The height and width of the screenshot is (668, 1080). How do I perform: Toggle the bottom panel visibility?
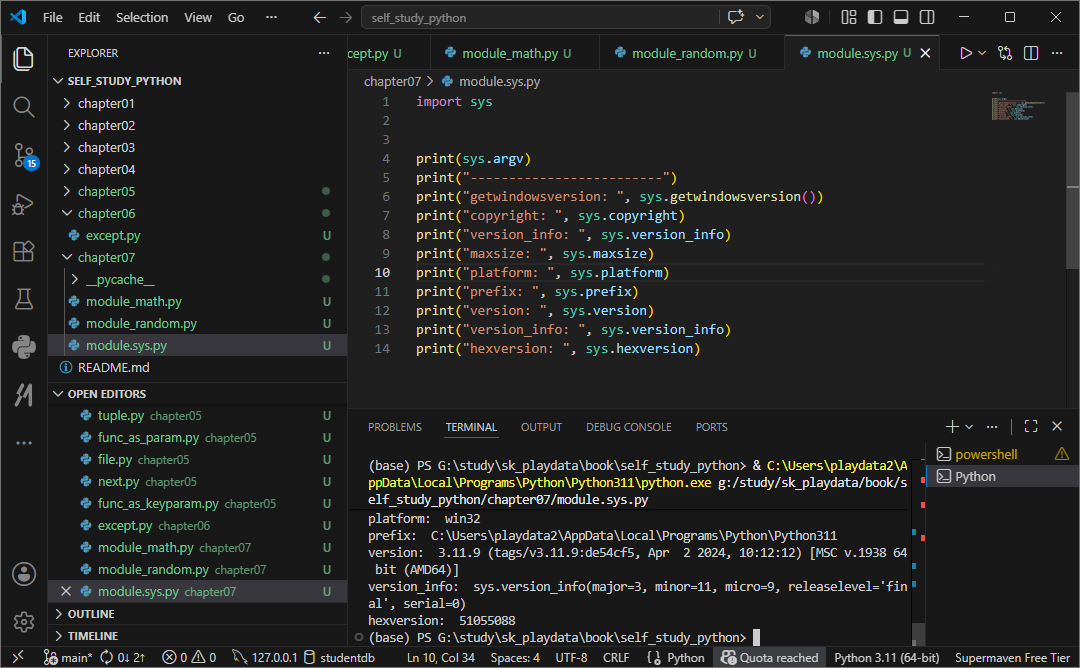901,17
